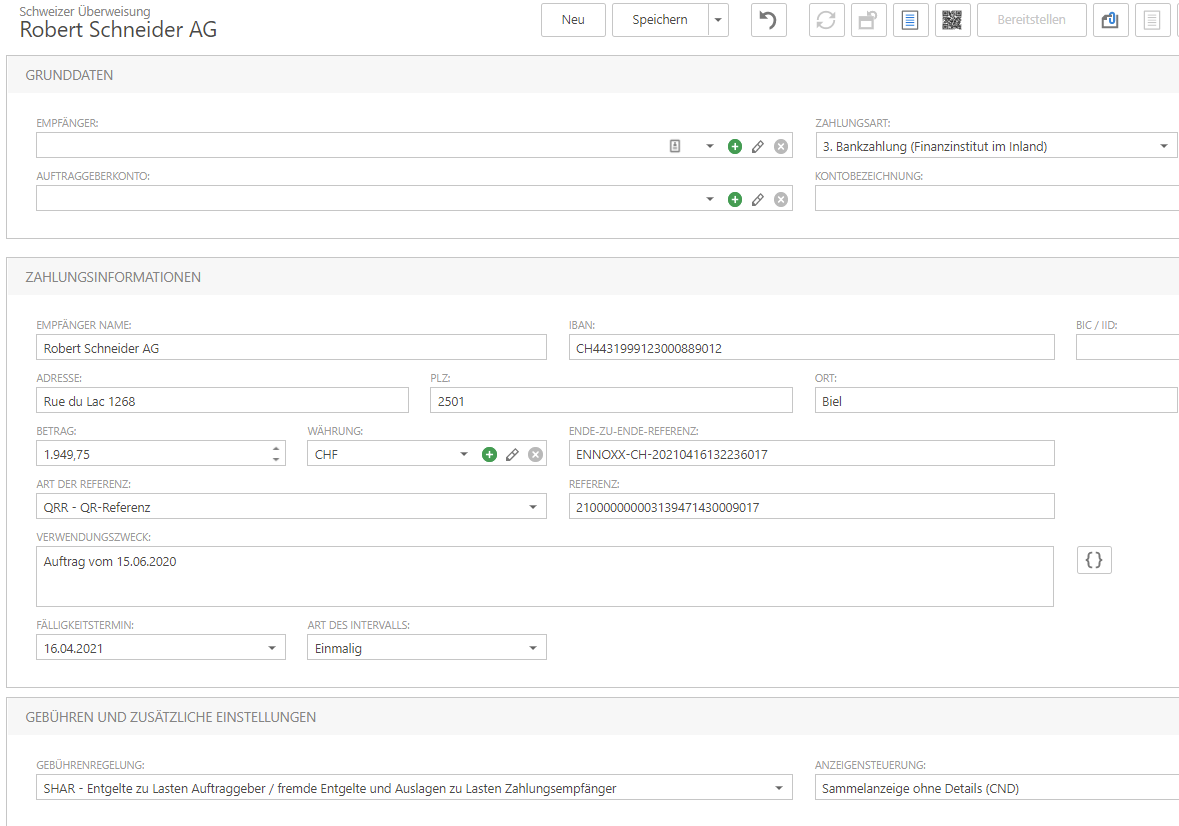This screenshot has width=1179, height=826.
Task: Click the undo arrow toolbar icon
Action: 768,20
